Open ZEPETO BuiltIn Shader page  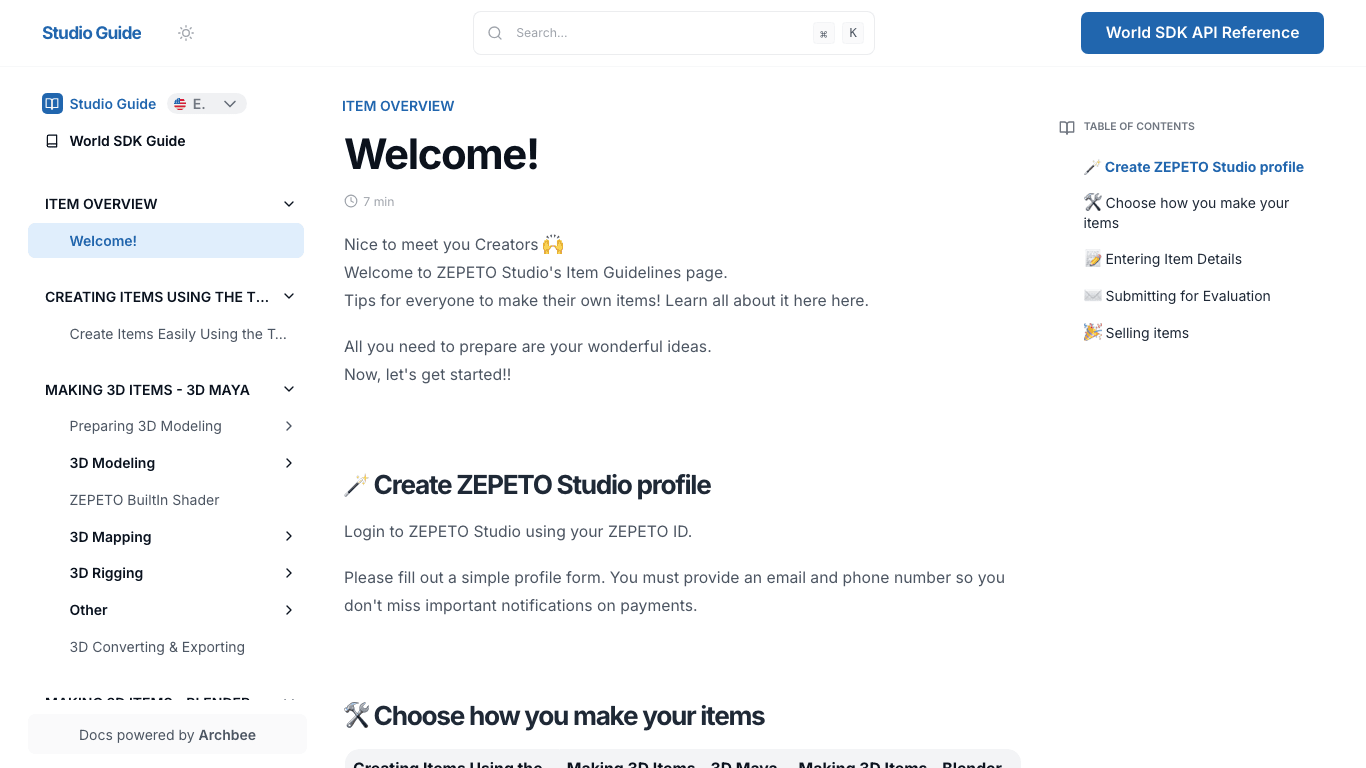(144, 499)
